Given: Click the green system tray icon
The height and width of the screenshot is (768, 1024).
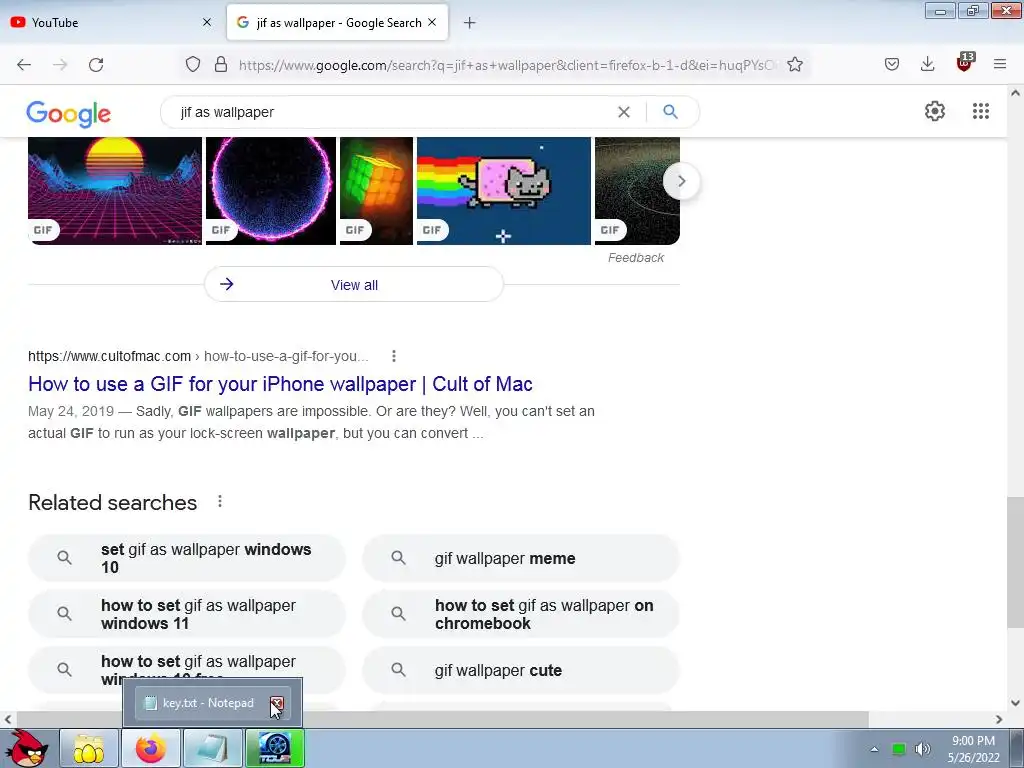Looking at the screenshot, I should [899, 749].
